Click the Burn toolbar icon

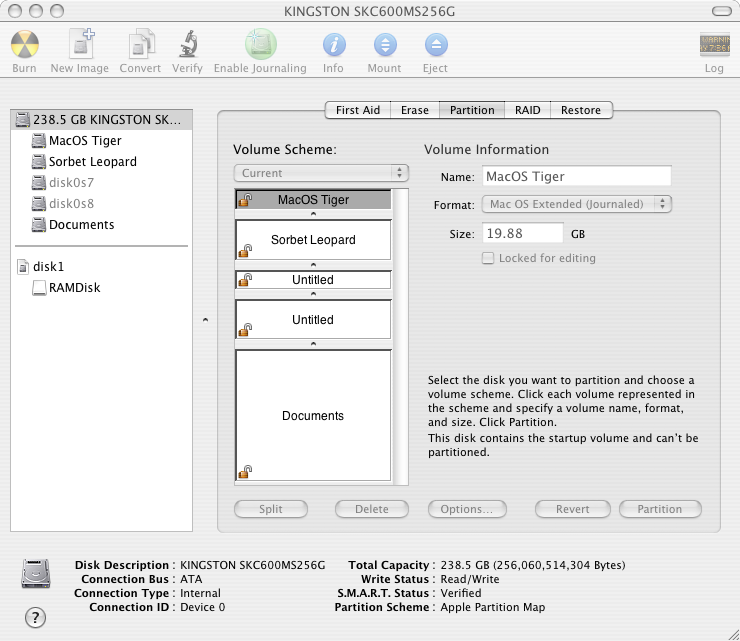point(25,45)
